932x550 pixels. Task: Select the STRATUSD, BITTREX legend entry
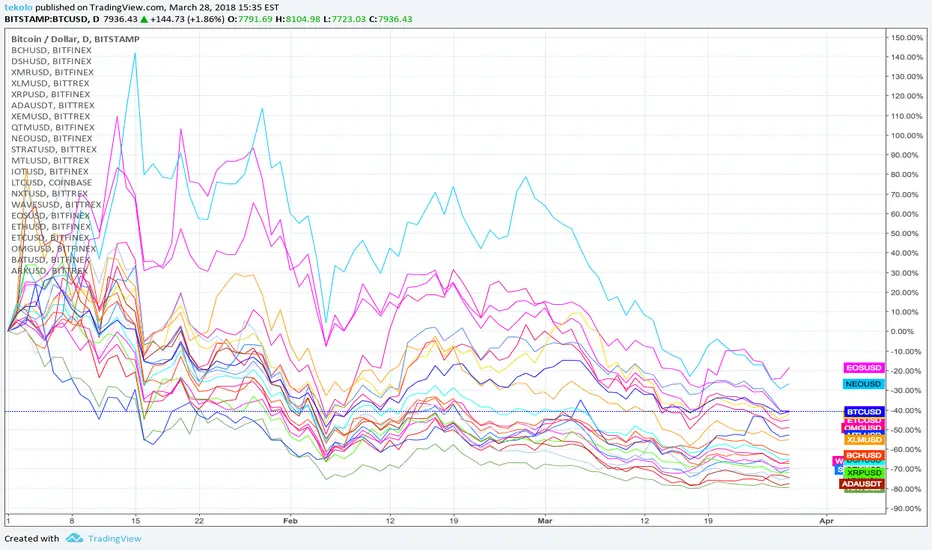pyautogui.click(x=53, y=149)
